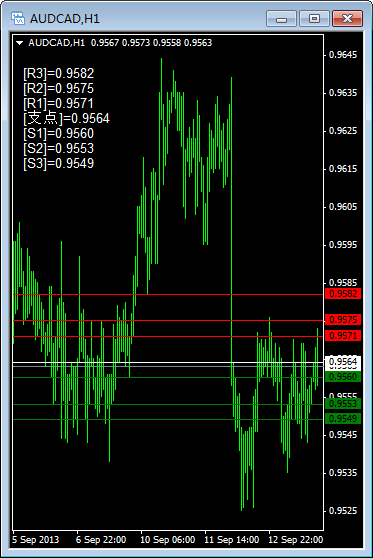373x558 pixels.
Task: Click the 6 Sep 22:00 time axis label
Action: (101, 539)
